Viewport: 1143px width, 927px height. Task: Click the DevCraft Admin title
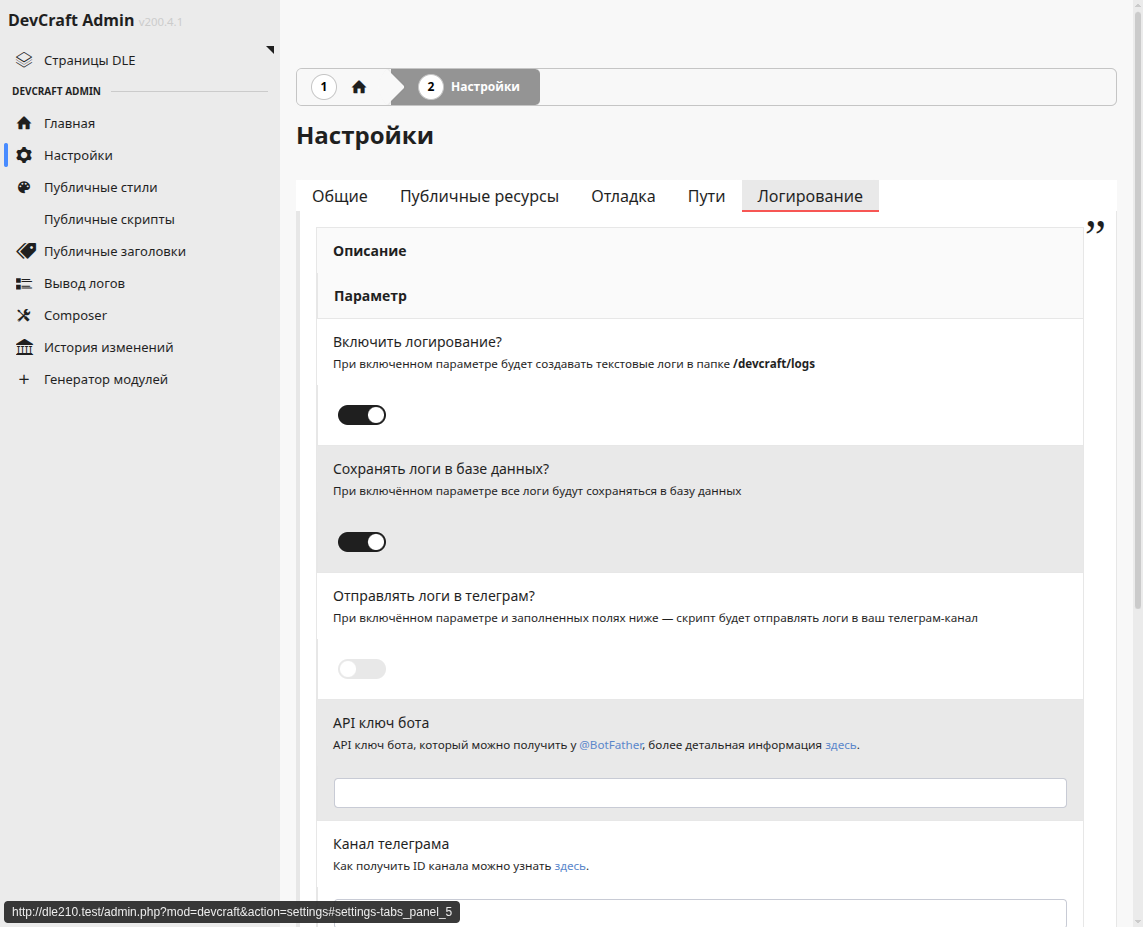[71, 20]
